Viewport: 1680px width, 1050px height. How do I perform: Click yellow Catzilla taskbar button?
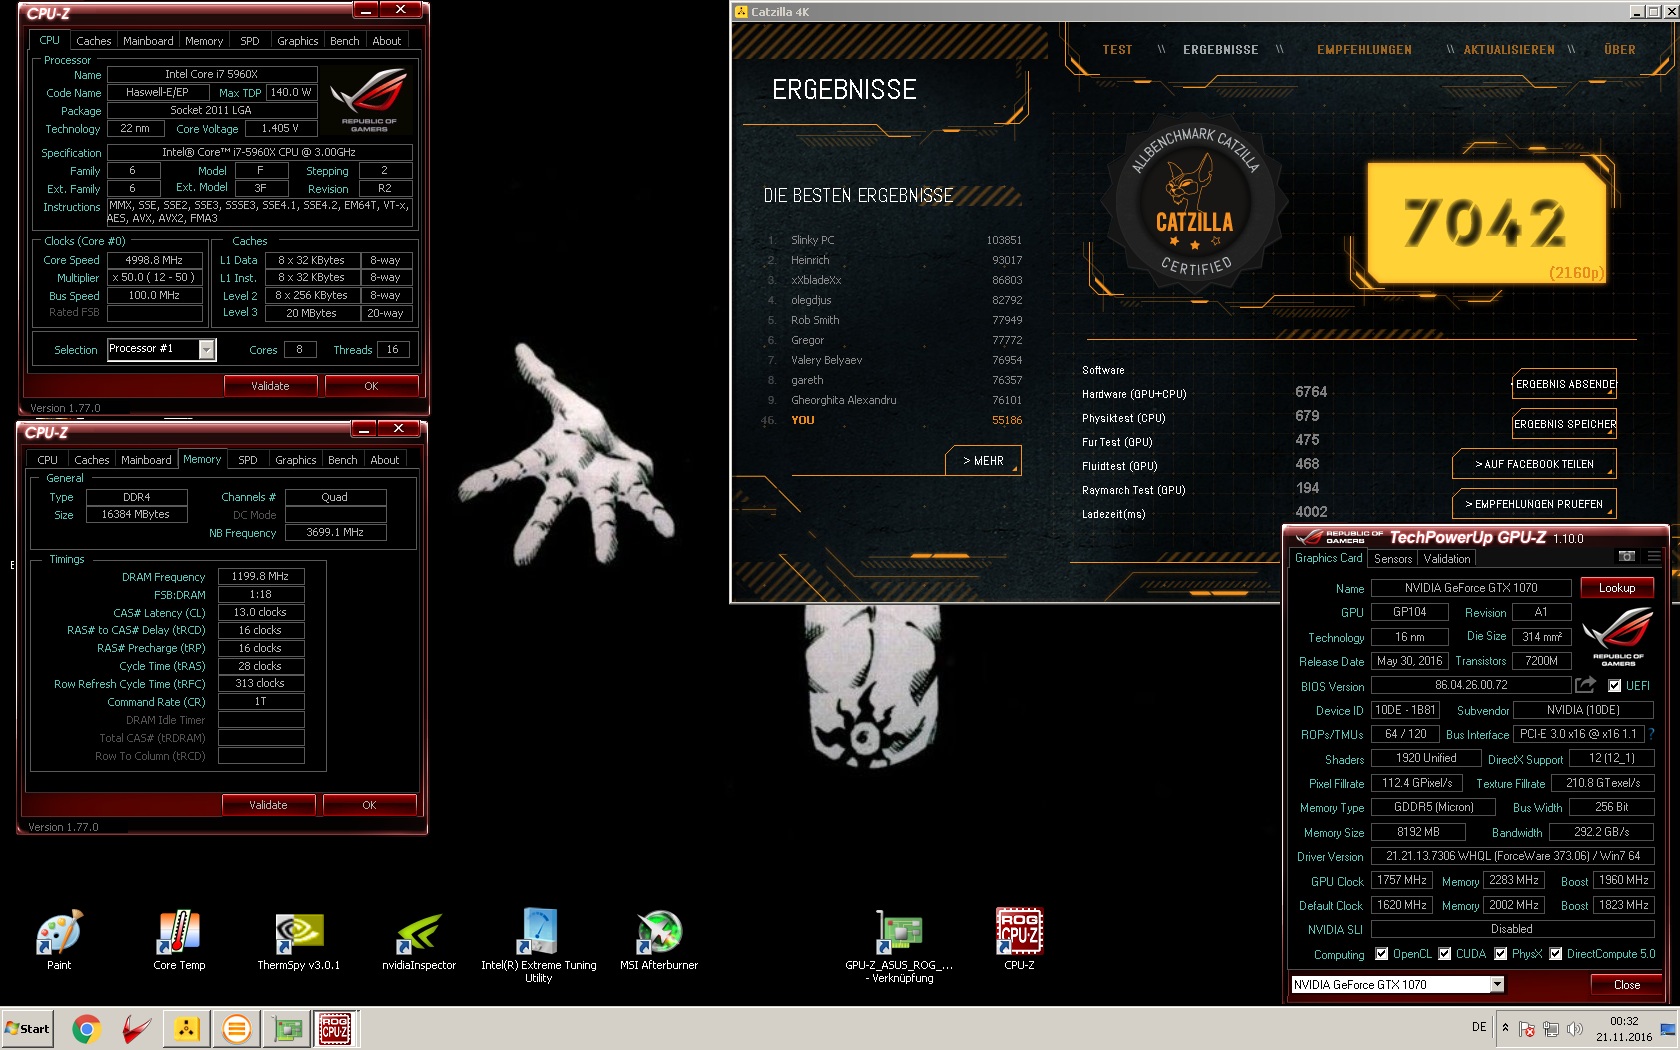click(x=187, y=1029)
